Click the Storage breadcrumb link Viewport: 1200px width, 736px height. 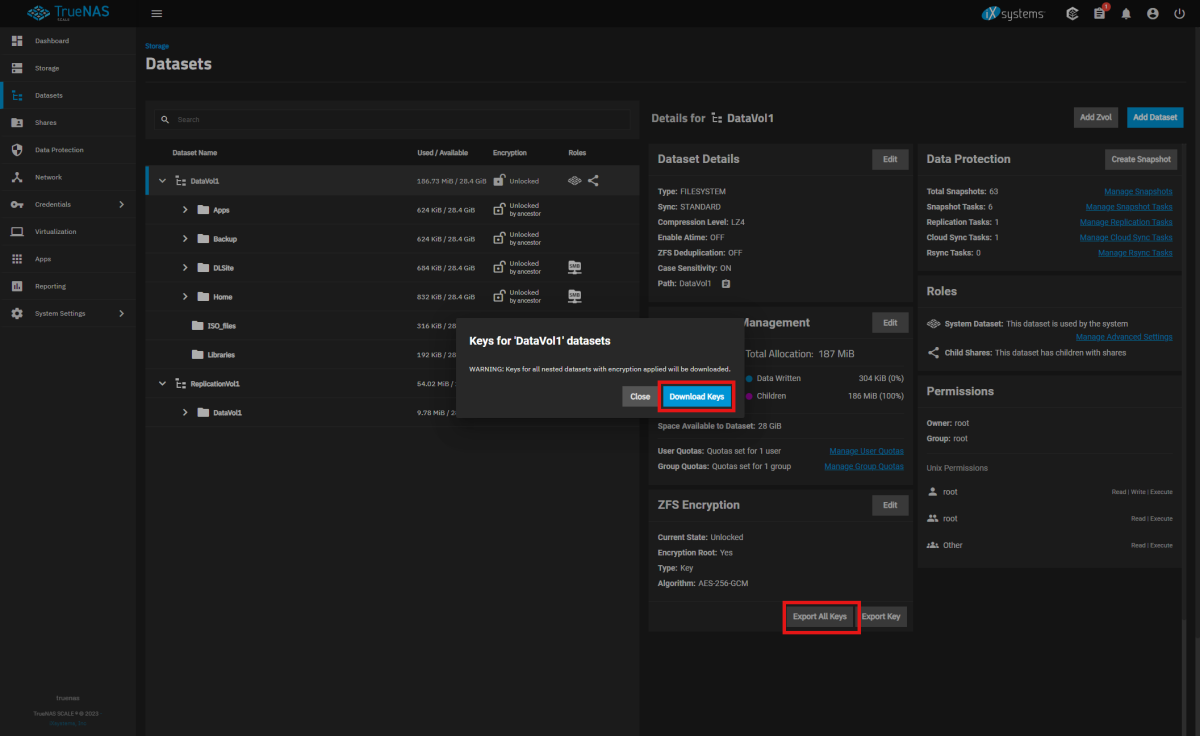157,46
